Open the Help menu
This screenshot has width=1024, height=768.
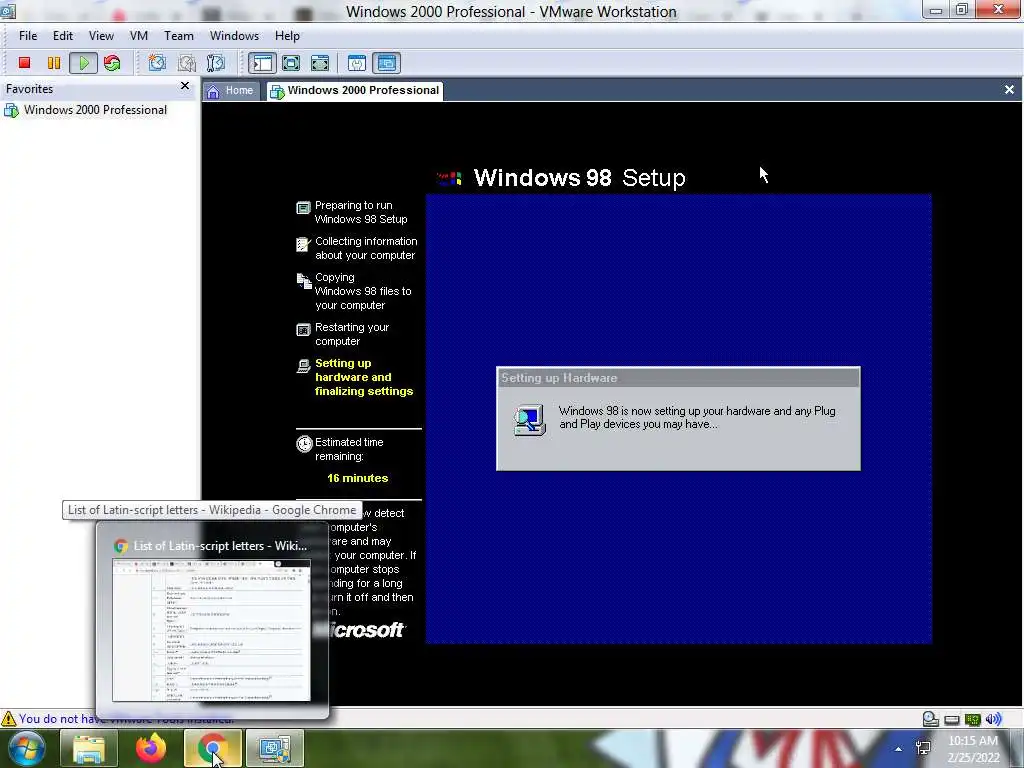tap(287, 36)
